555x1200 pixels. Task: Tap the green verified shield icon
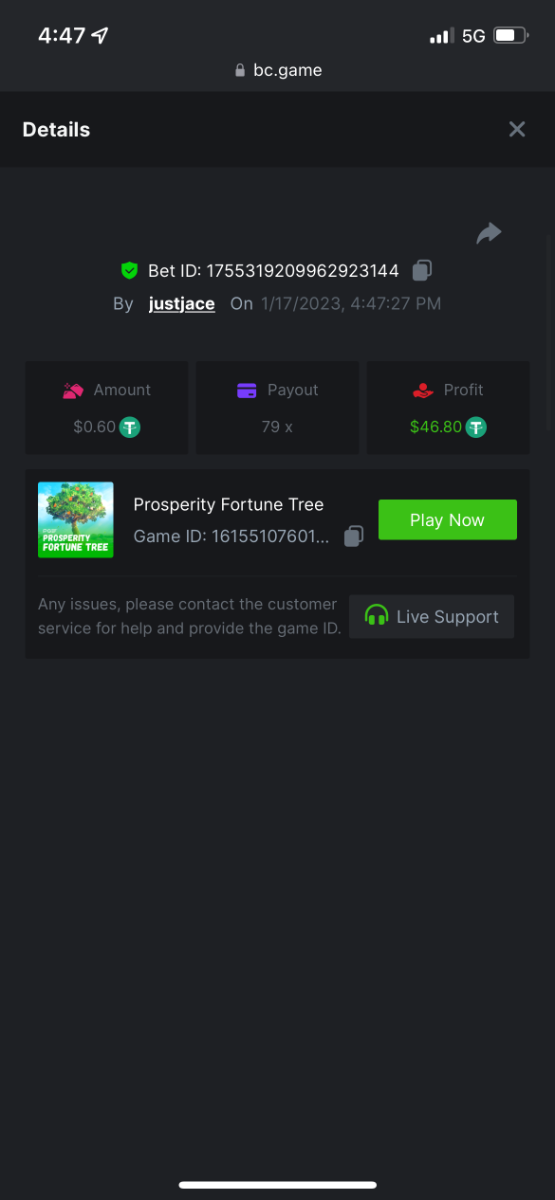click(129, 270)
